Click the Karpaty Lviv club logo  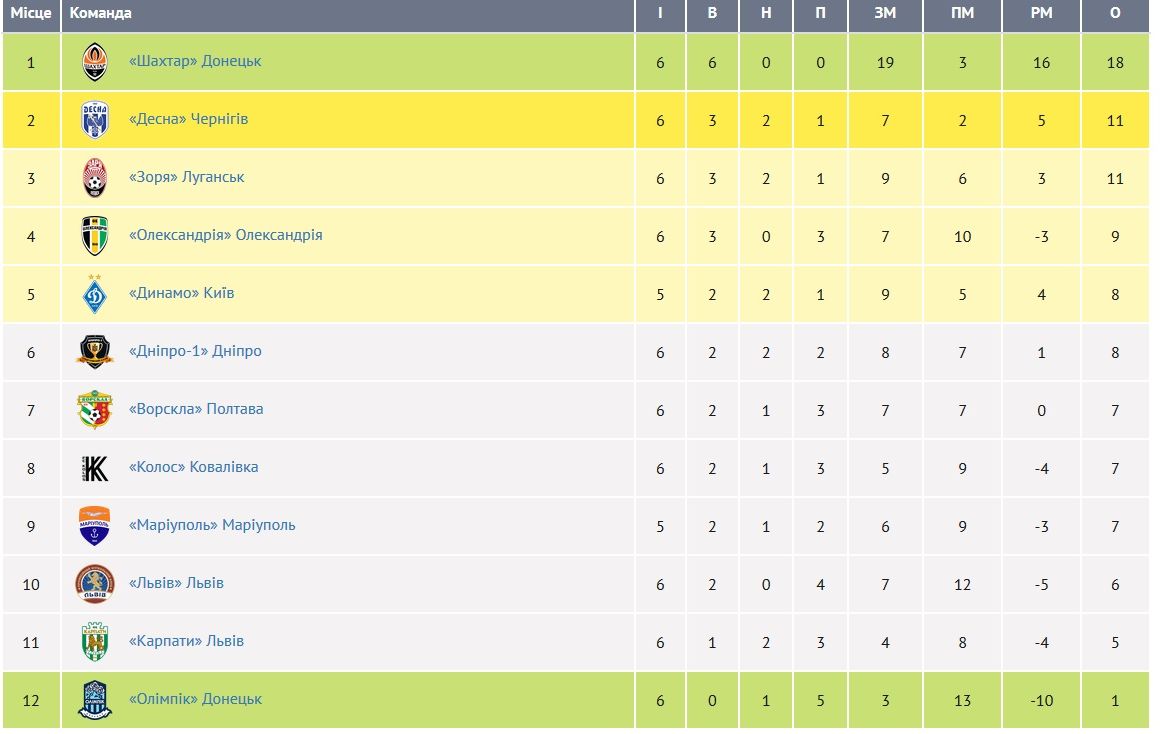click(x=95, y=642)
